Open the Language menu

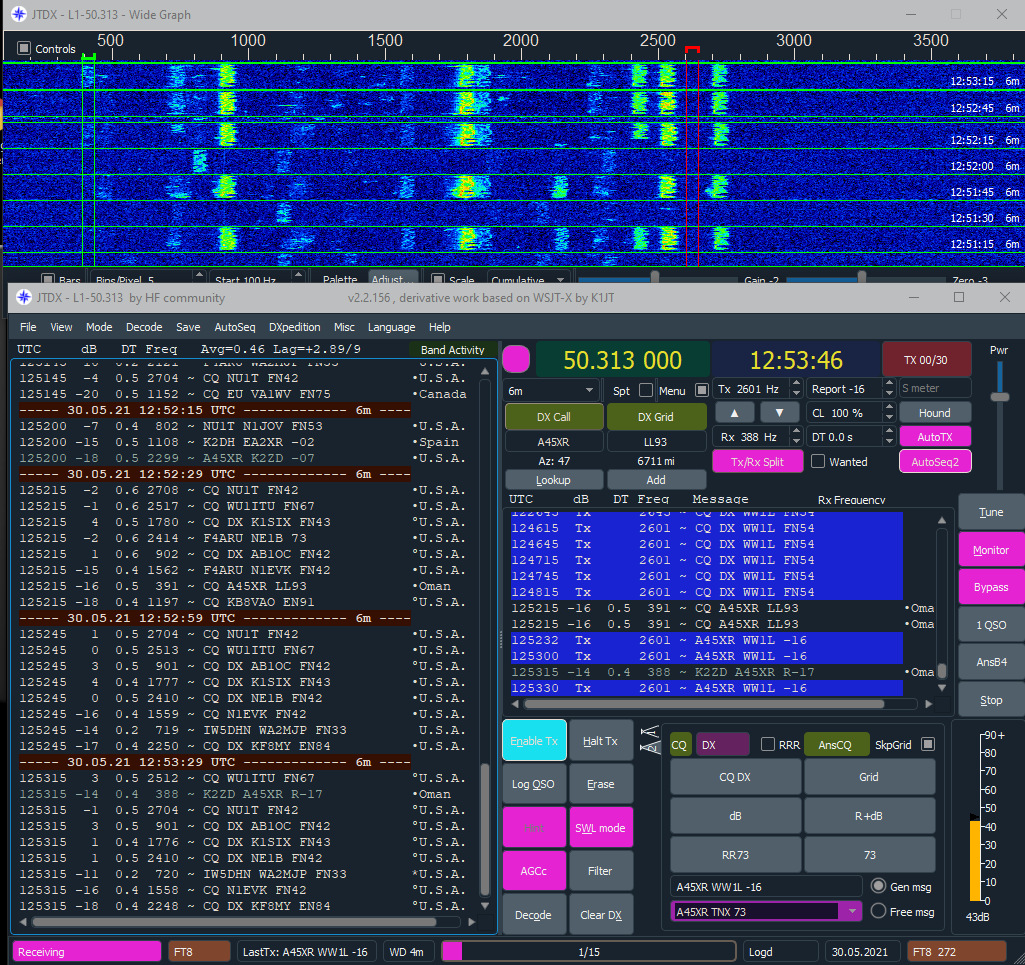pyautogui.click(x=392, y=327)
